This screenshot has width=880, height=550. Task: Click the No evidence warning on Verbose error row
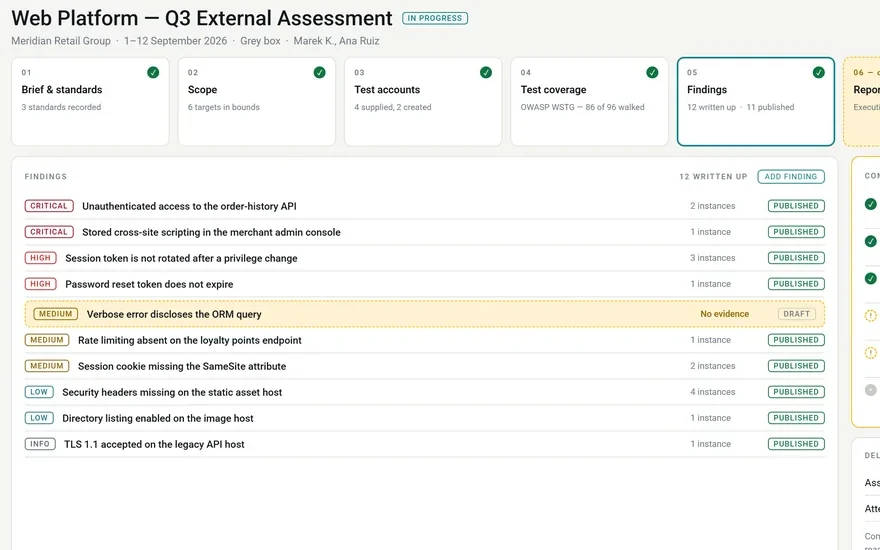tap(725, 314)
